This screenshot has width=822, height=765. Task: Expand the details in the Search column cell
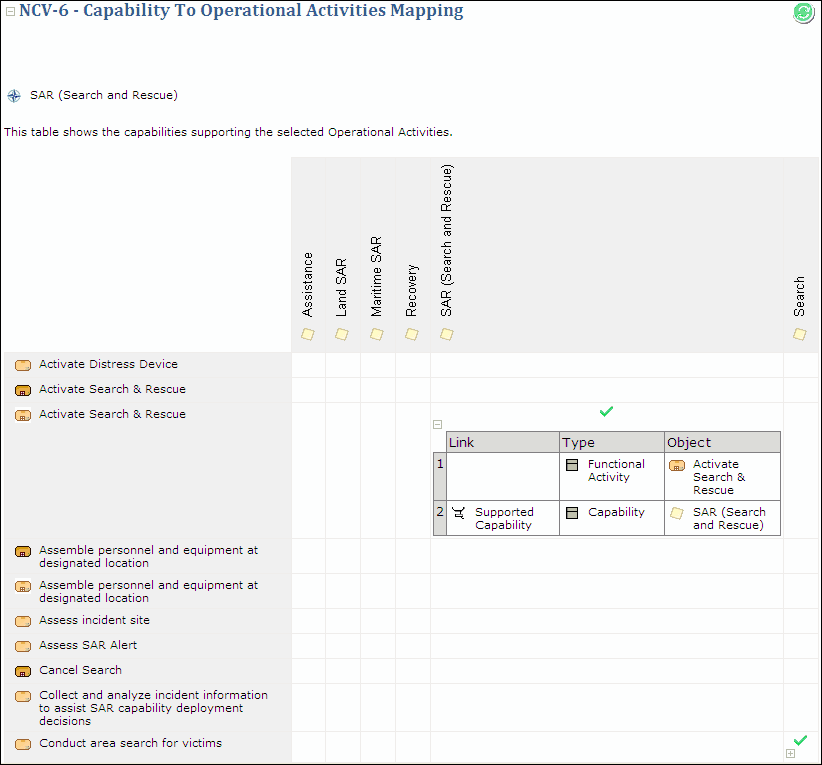790,754
